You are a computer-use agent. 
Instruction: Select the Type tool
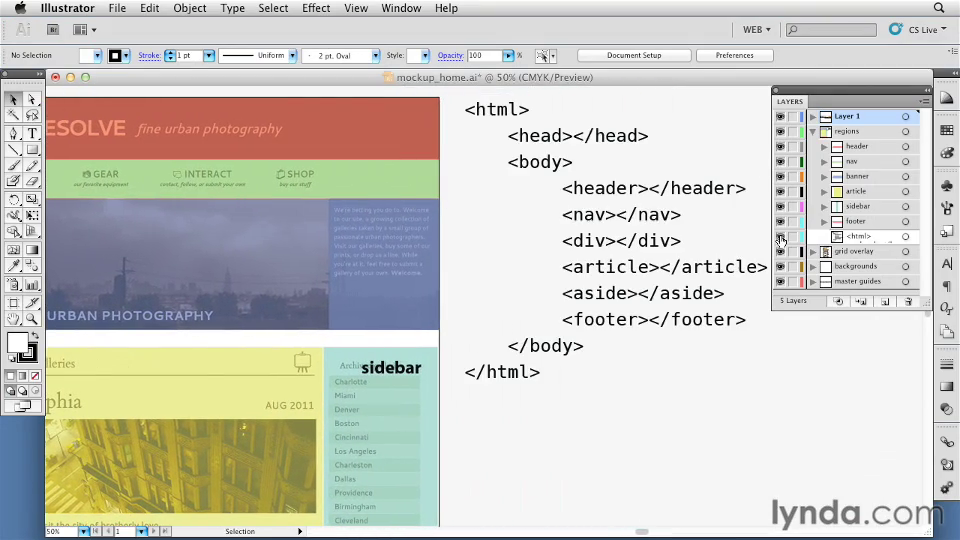pos(32,133)
